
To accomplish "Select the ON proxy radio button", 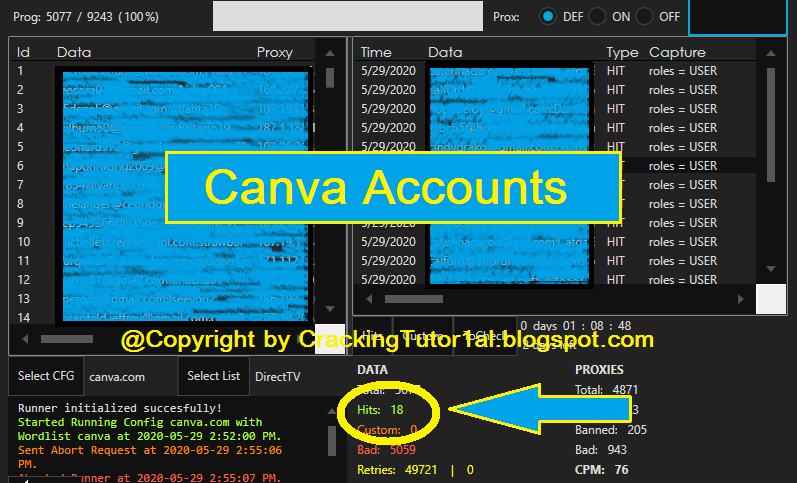I will pos(597,17).
